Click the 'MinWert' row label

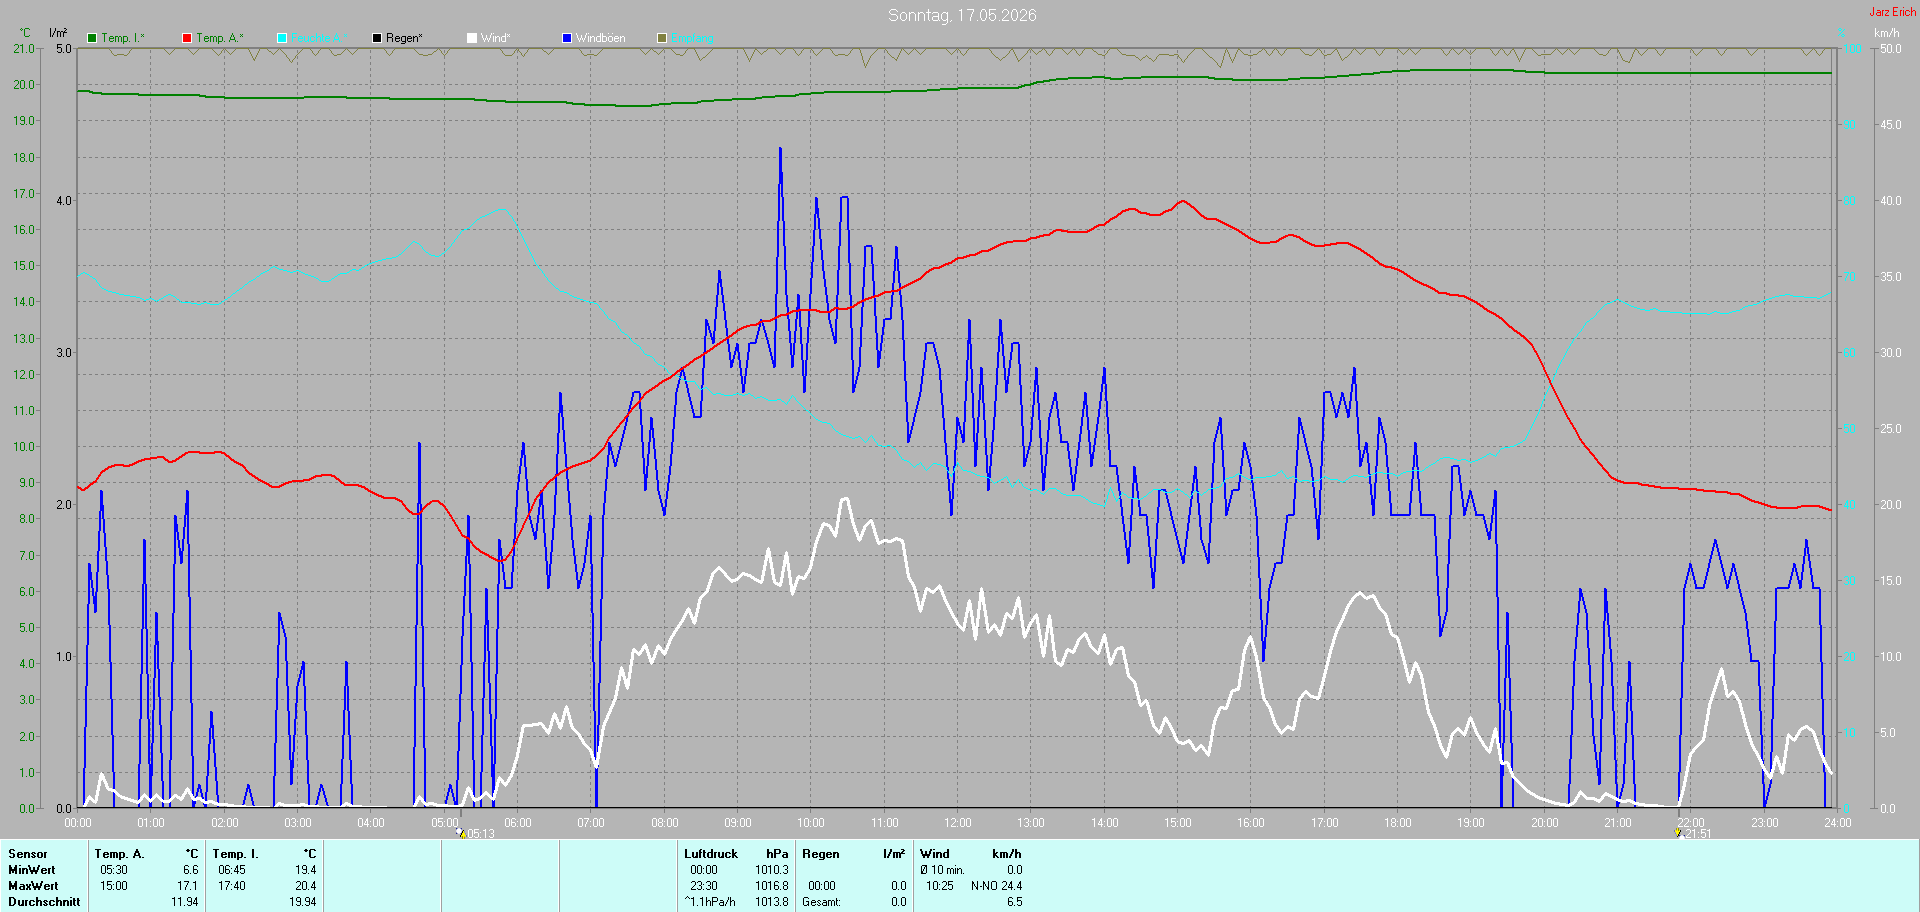[32, 870]
